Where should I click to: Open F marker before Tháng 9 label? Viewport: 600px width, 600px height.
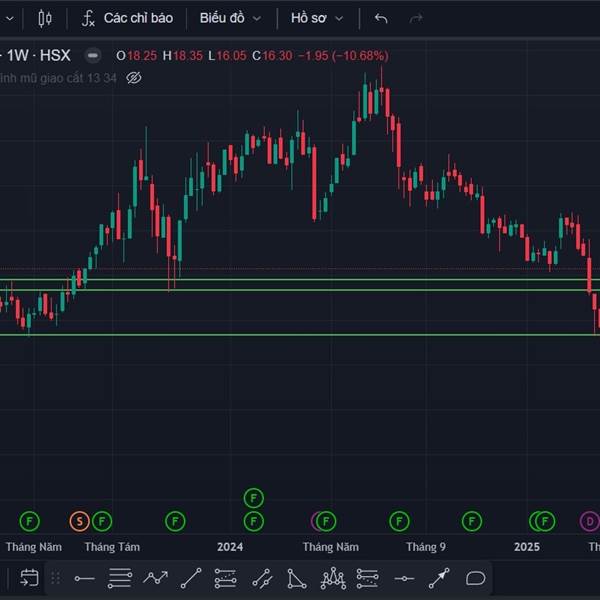click(399, 521)
